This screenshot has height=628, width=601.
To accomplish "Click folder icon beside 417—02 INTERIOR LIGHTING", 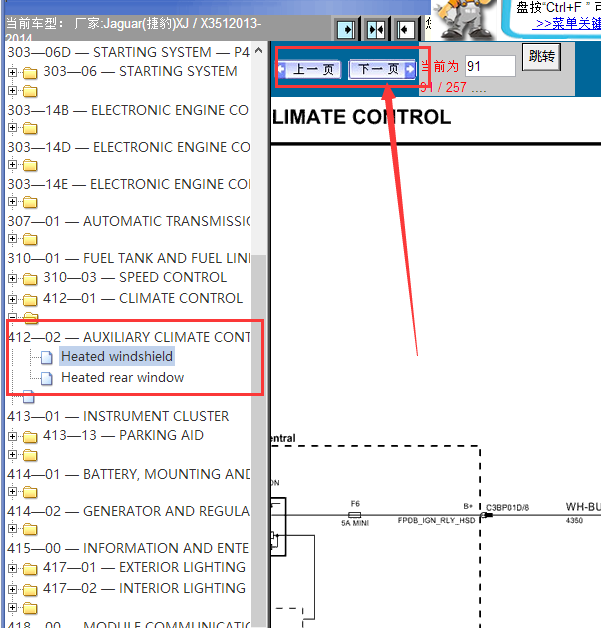I will pos(30,590).
